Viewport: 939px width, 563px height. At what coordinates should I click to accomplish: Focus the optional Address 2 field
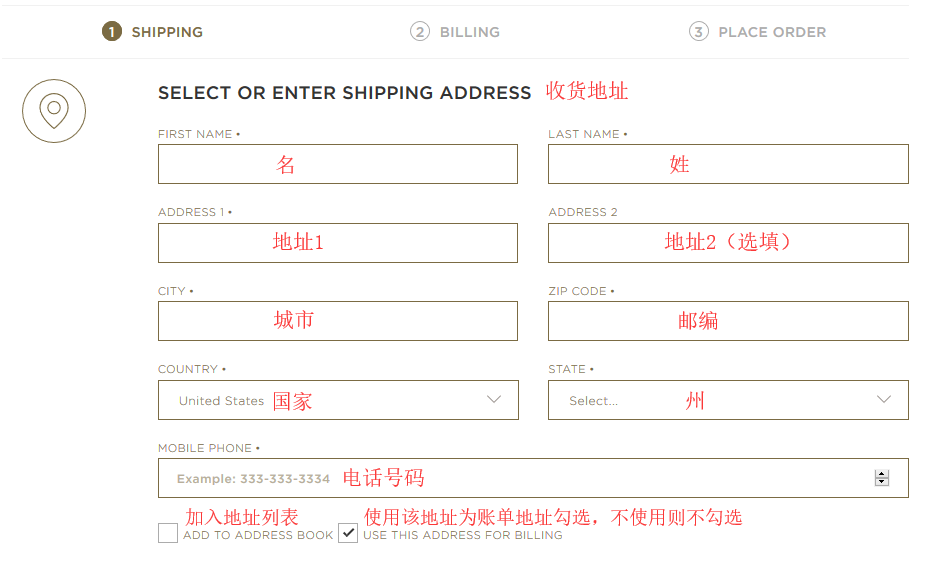pos(728,243)
